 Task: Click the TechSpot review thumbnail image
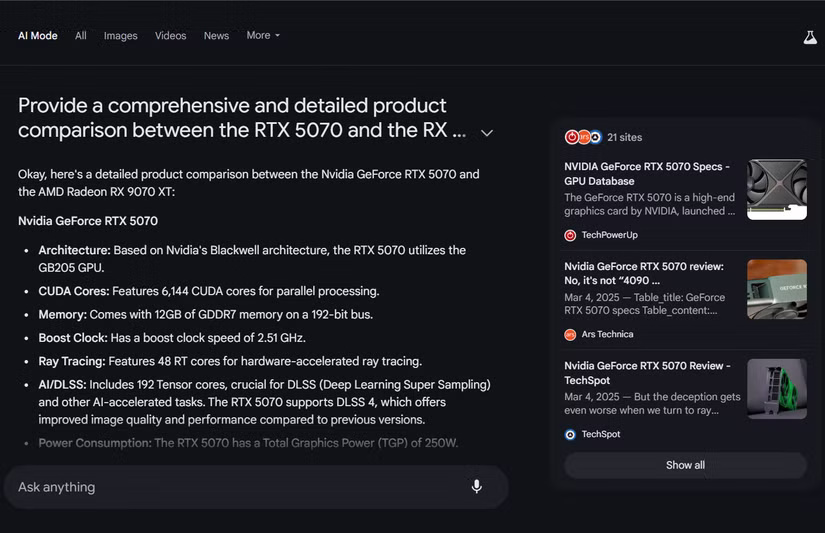point(776,388)
